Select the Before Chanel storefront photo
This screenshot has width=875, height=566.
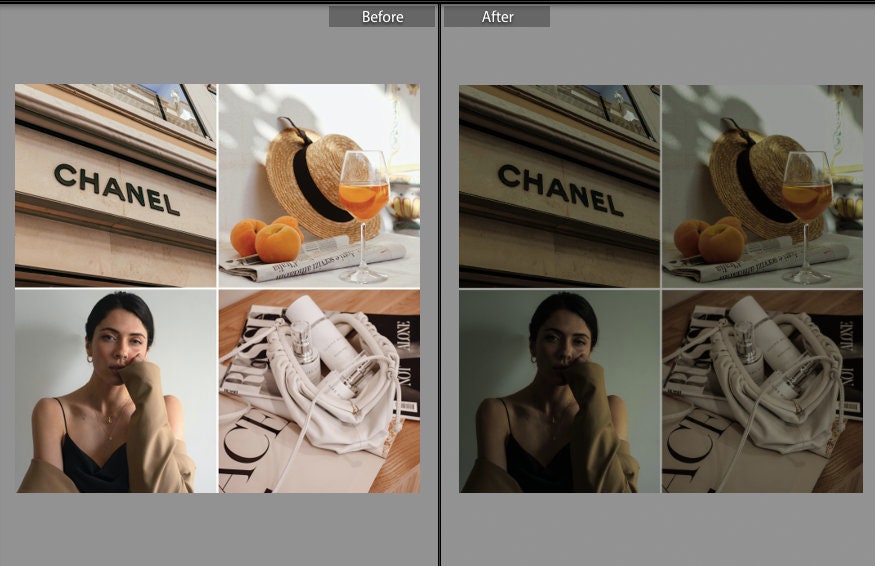click(116, 185)
